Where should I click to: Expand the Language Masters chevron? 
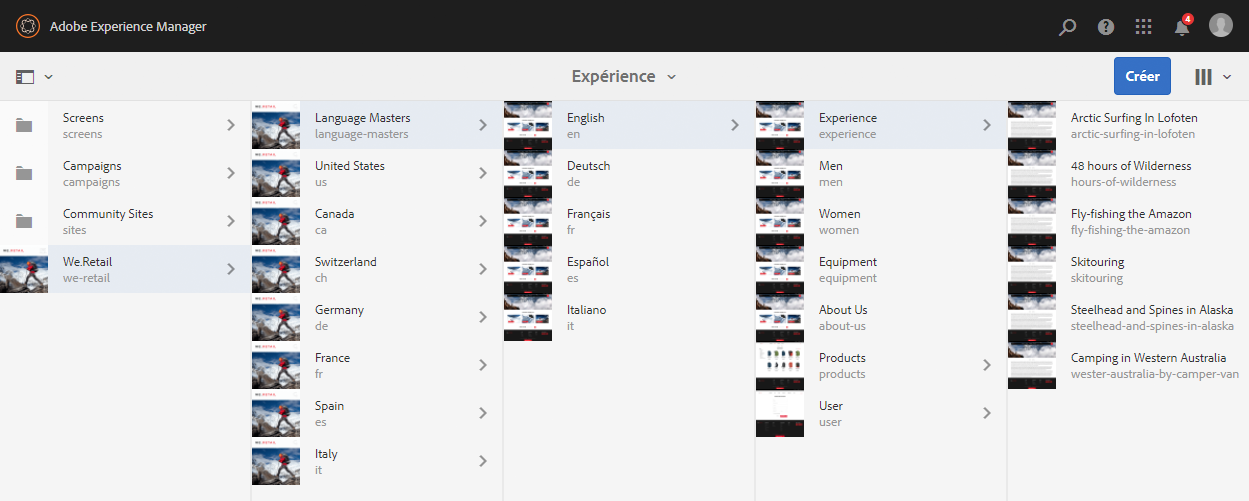tap(482, 125)
